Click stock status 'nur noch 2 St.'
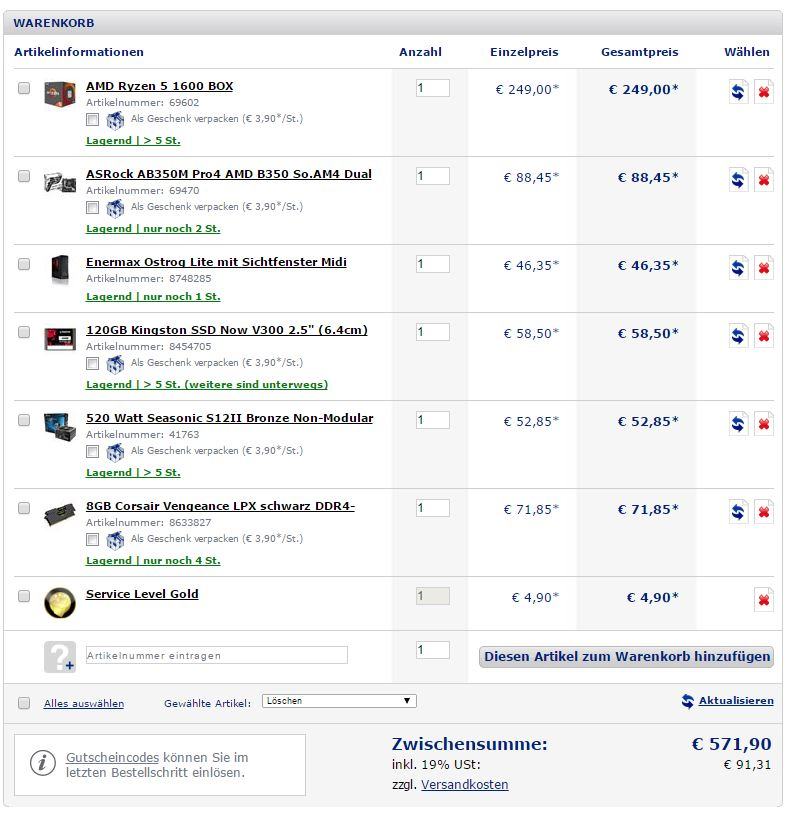 (182, 228)
